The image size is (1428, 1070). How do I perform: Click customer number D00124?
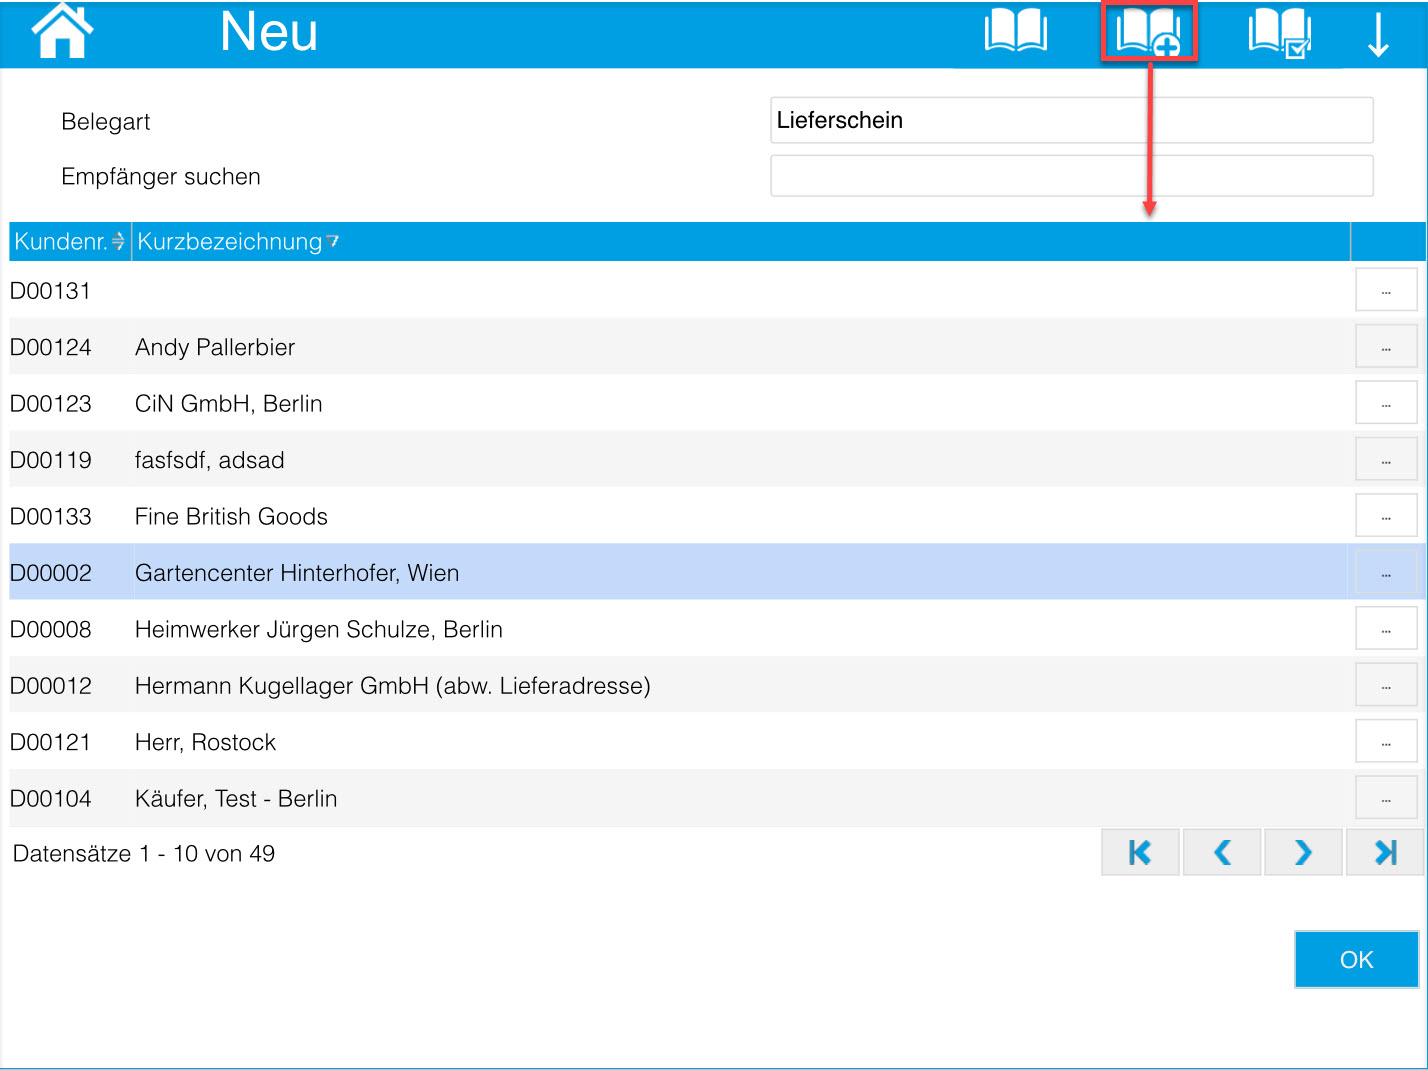[50, 347]
